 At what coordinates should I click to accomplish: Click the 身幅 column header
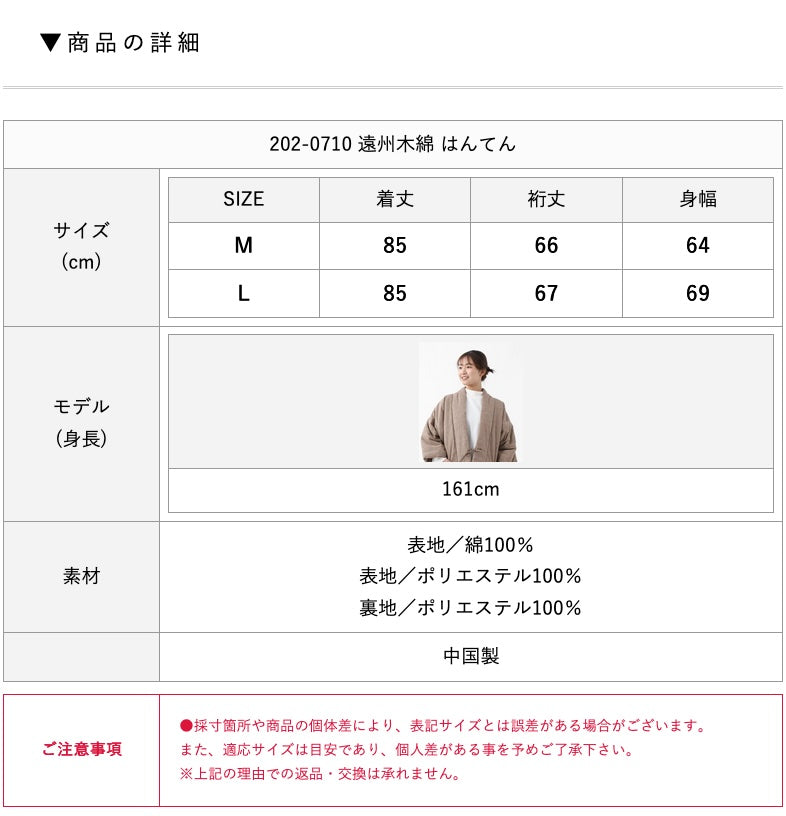click(698, 199)
